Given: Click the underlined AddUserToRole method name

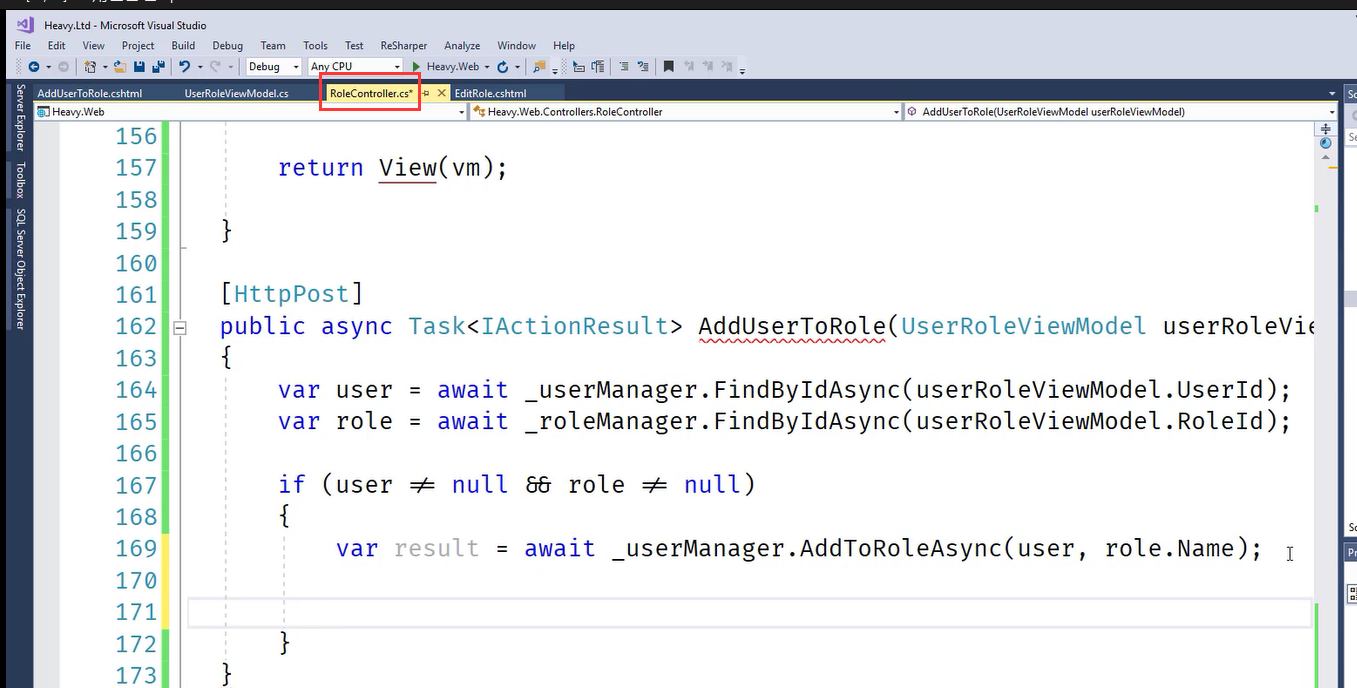Looking at the screenshot, I should pyautogui.click(x=791, y=326).
